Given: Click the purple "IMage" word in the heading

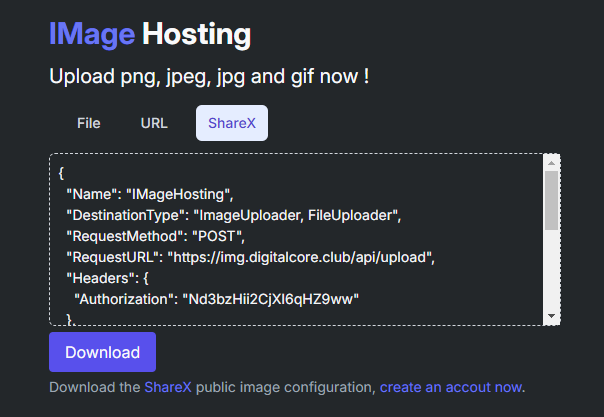Looking at the screenshot, I should coord(92,35).
